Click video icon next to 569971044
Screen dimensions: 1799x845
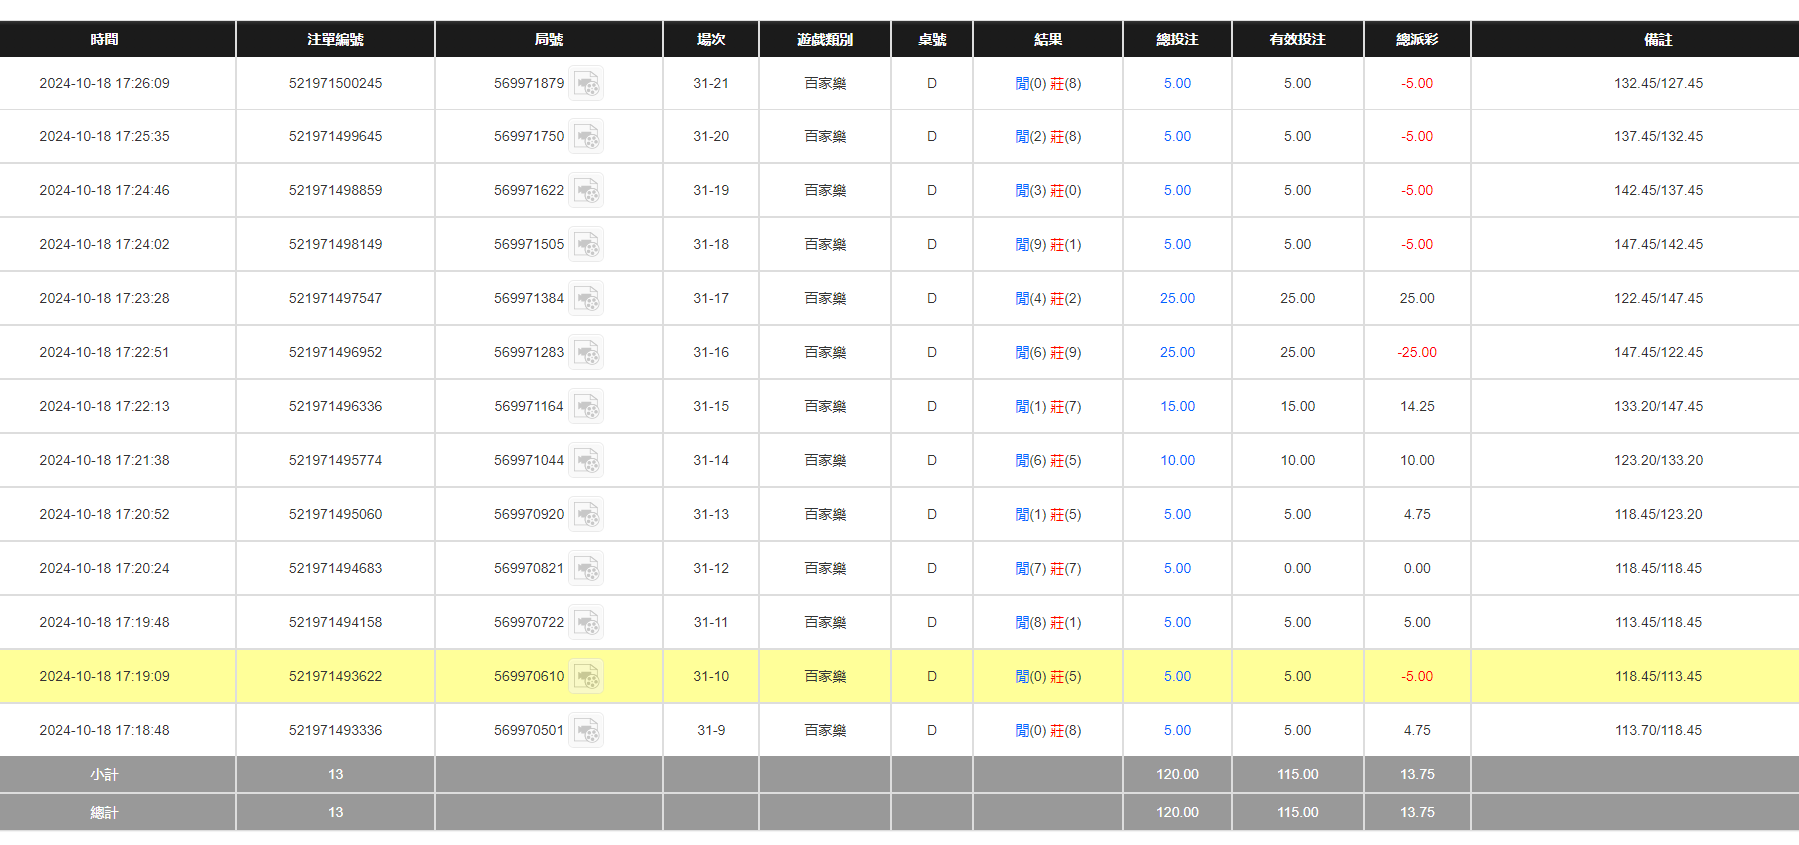(587, 461)
